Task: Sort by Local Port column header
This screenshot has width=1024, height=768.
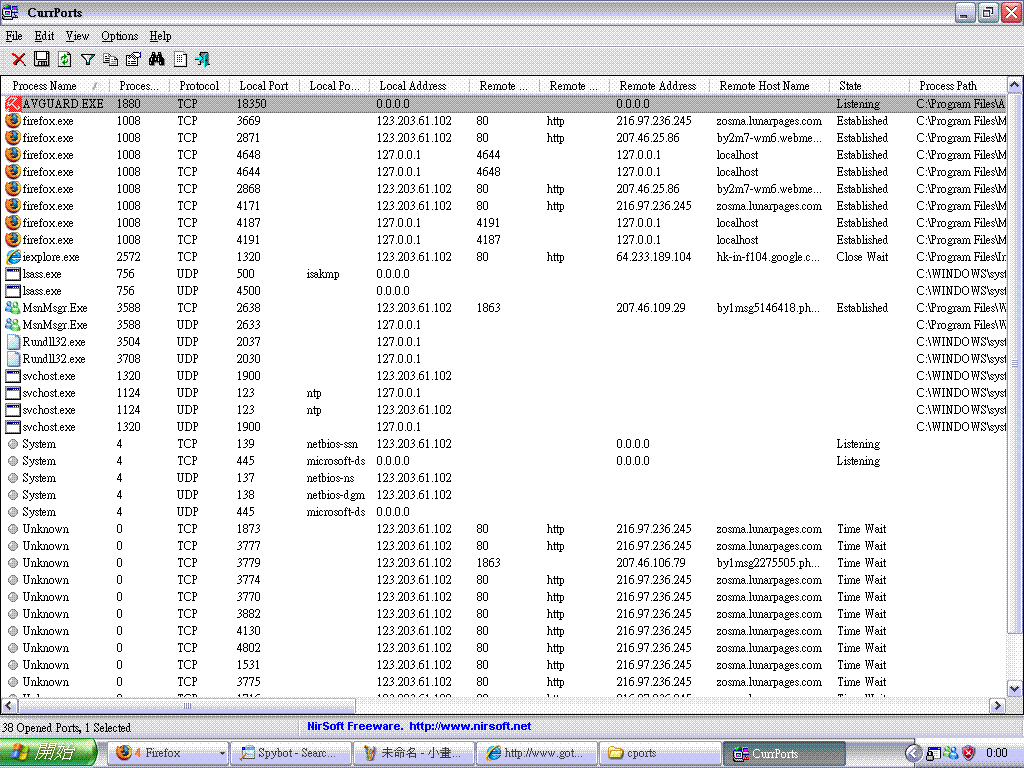Action: click(264, 86)
